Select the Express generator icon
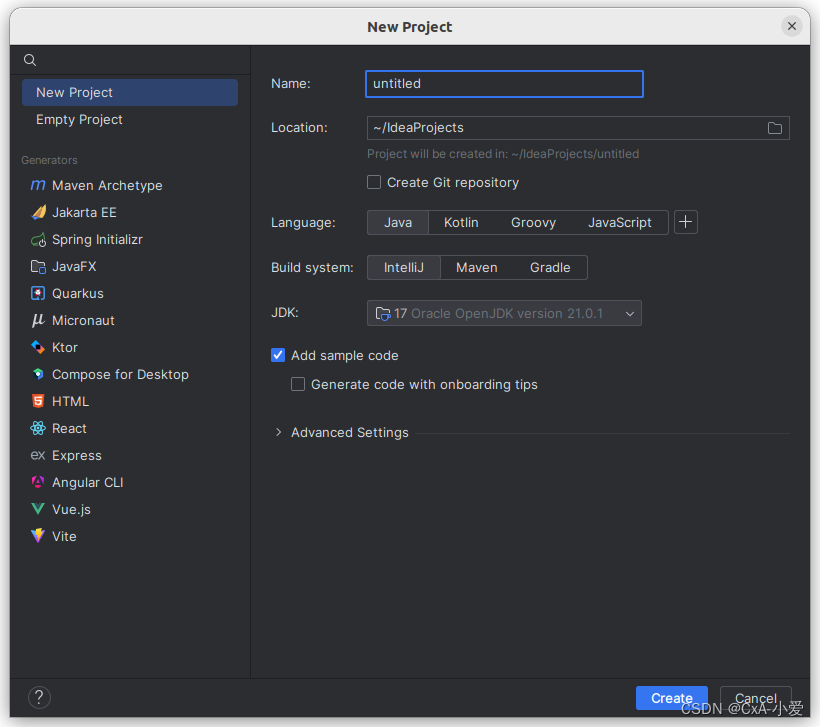Screen dimensions: 820x727 click(38, 456)
